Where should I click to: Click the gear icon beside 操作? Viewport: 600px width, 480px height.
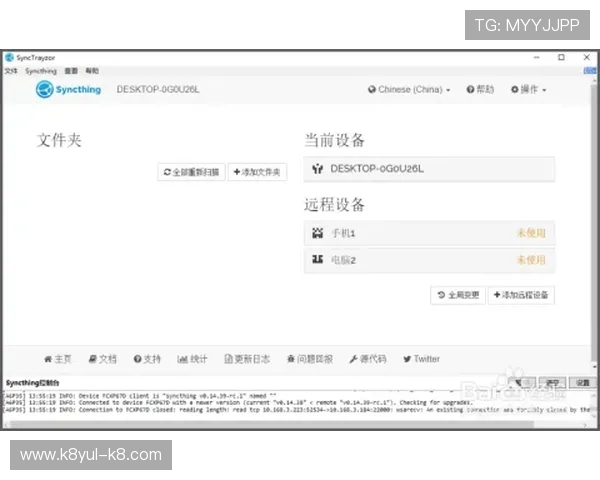[515, 90]
